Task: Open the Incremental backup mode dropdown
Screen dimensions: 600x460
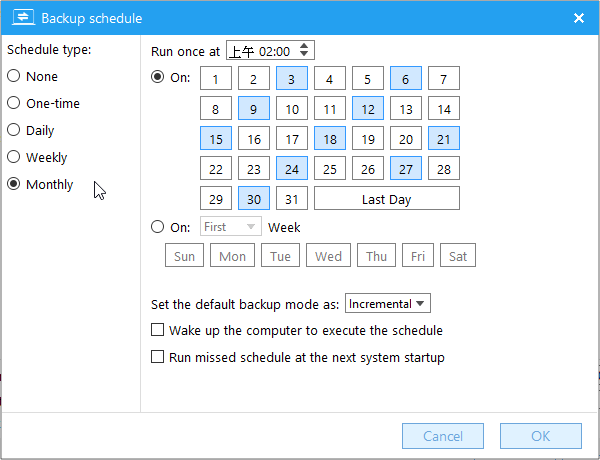Action: pyautogui.click(x=387, y=303)
